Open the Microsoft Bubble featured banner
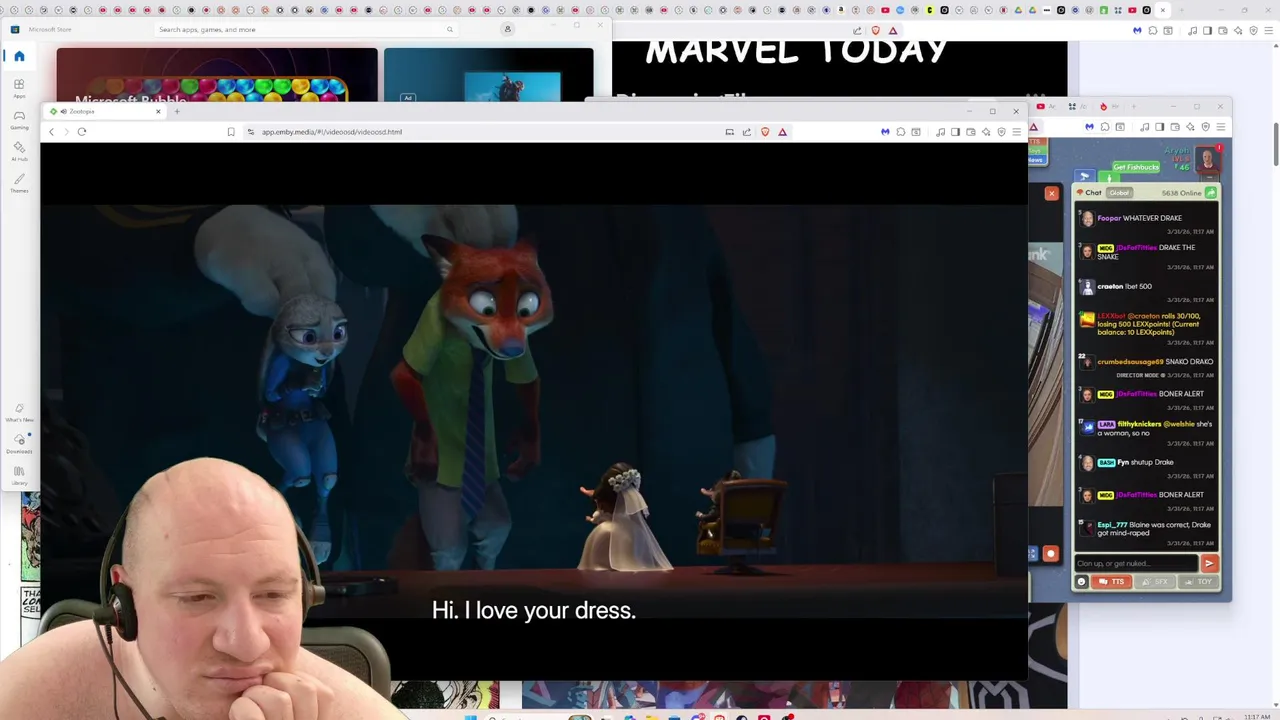The width and height of the screenshot is (1280, 720). pyautogui.click(x=217, y=75)
